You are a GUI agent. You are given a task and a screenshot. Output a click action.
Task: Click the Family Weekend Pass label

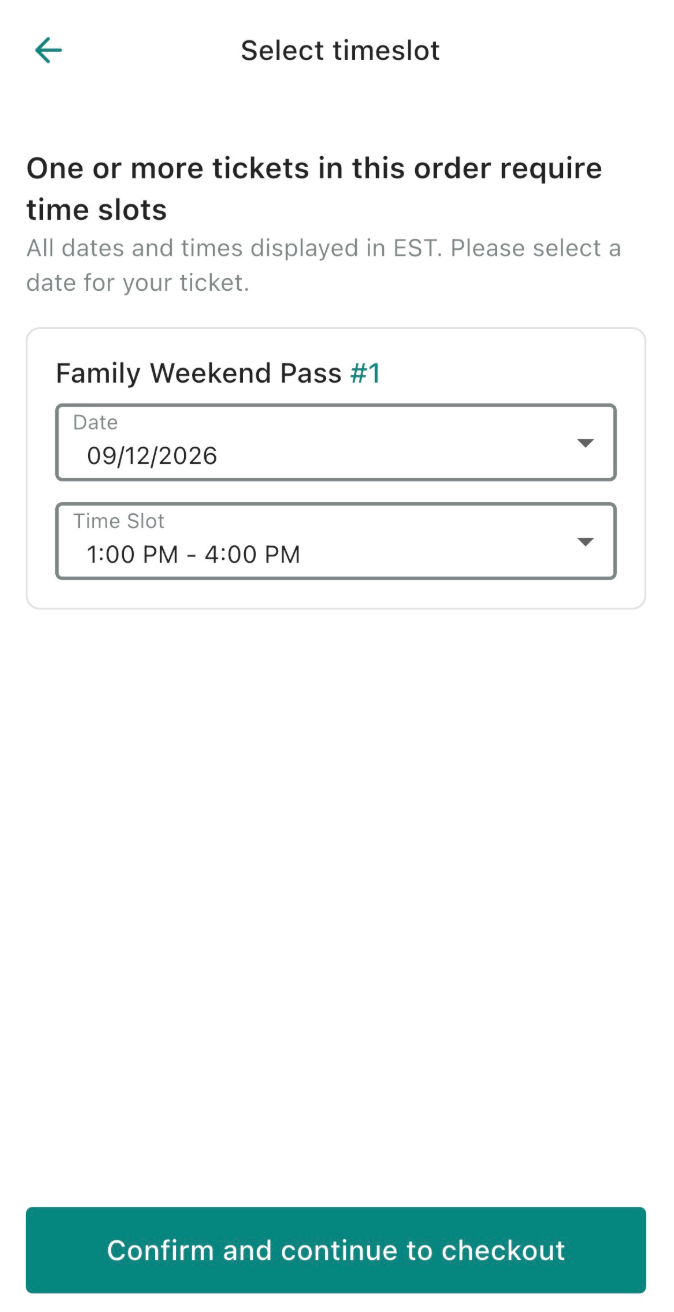click(x=198, y=373)
